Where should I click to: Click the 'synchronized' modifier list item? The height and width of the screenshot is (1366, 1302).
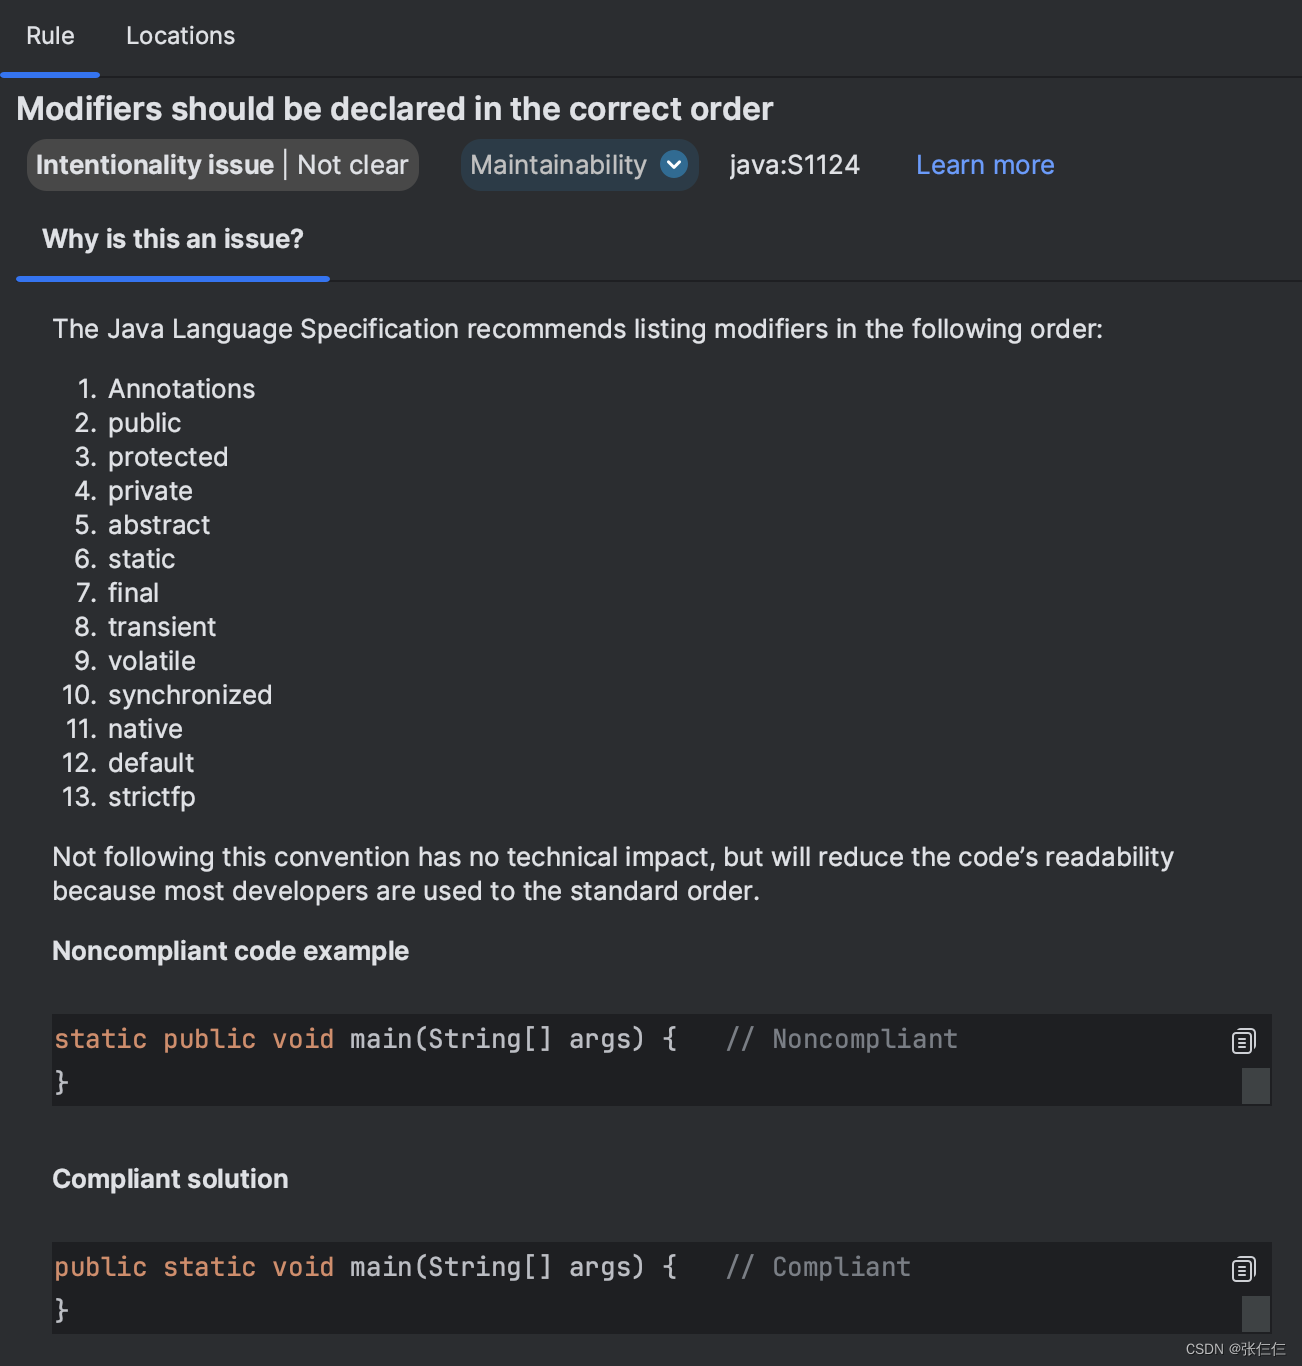(190, 695)
